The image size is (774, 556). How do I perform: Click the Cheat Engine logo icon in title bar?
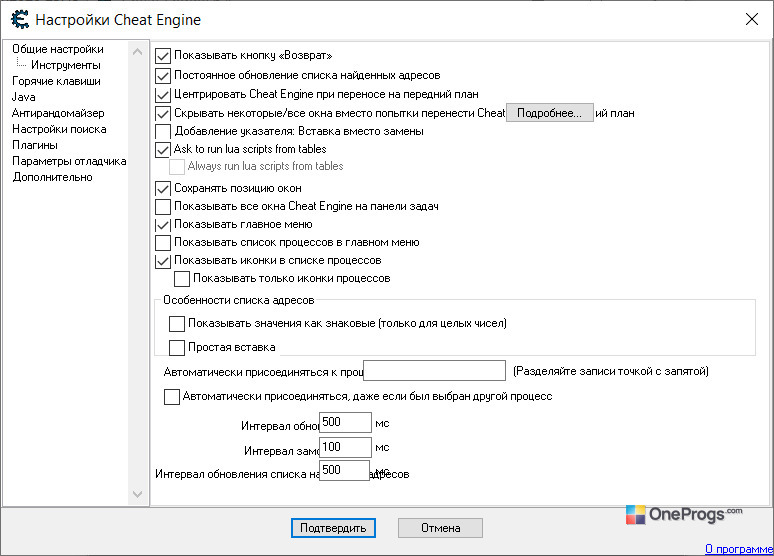point(20,20)
